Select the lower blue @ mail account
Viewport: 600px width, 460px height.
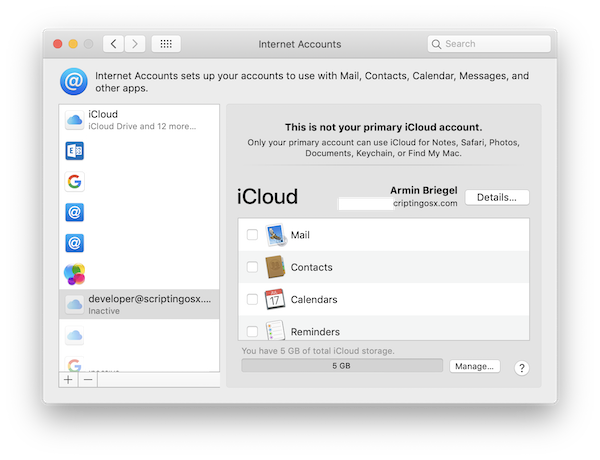coord(75,243)
